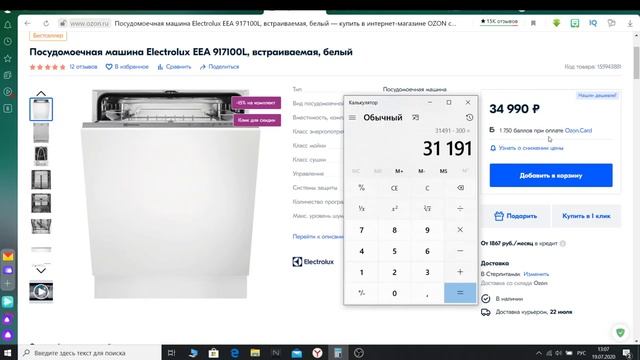Clear the calculator with C key

pyautogui.click(x=427, y=188)
